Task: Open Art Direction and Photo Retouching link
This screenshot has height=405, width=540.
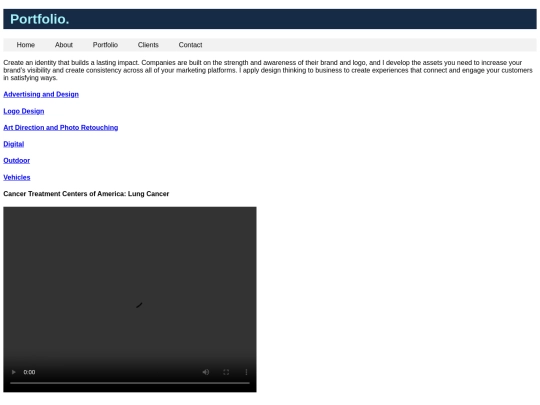Action: [x=61, y=127]
